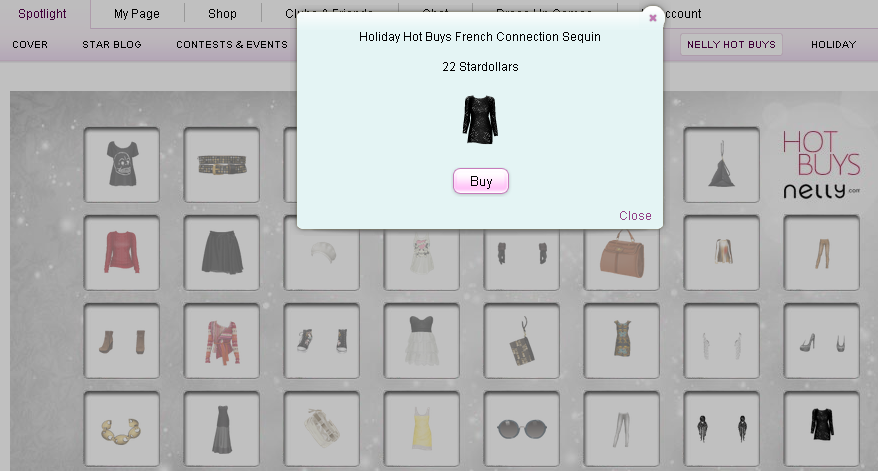The width and height of the screenshot is (878, 471).
Task: Go to the My Page tab
Action: pyautogui.click(x=137, y=13)
